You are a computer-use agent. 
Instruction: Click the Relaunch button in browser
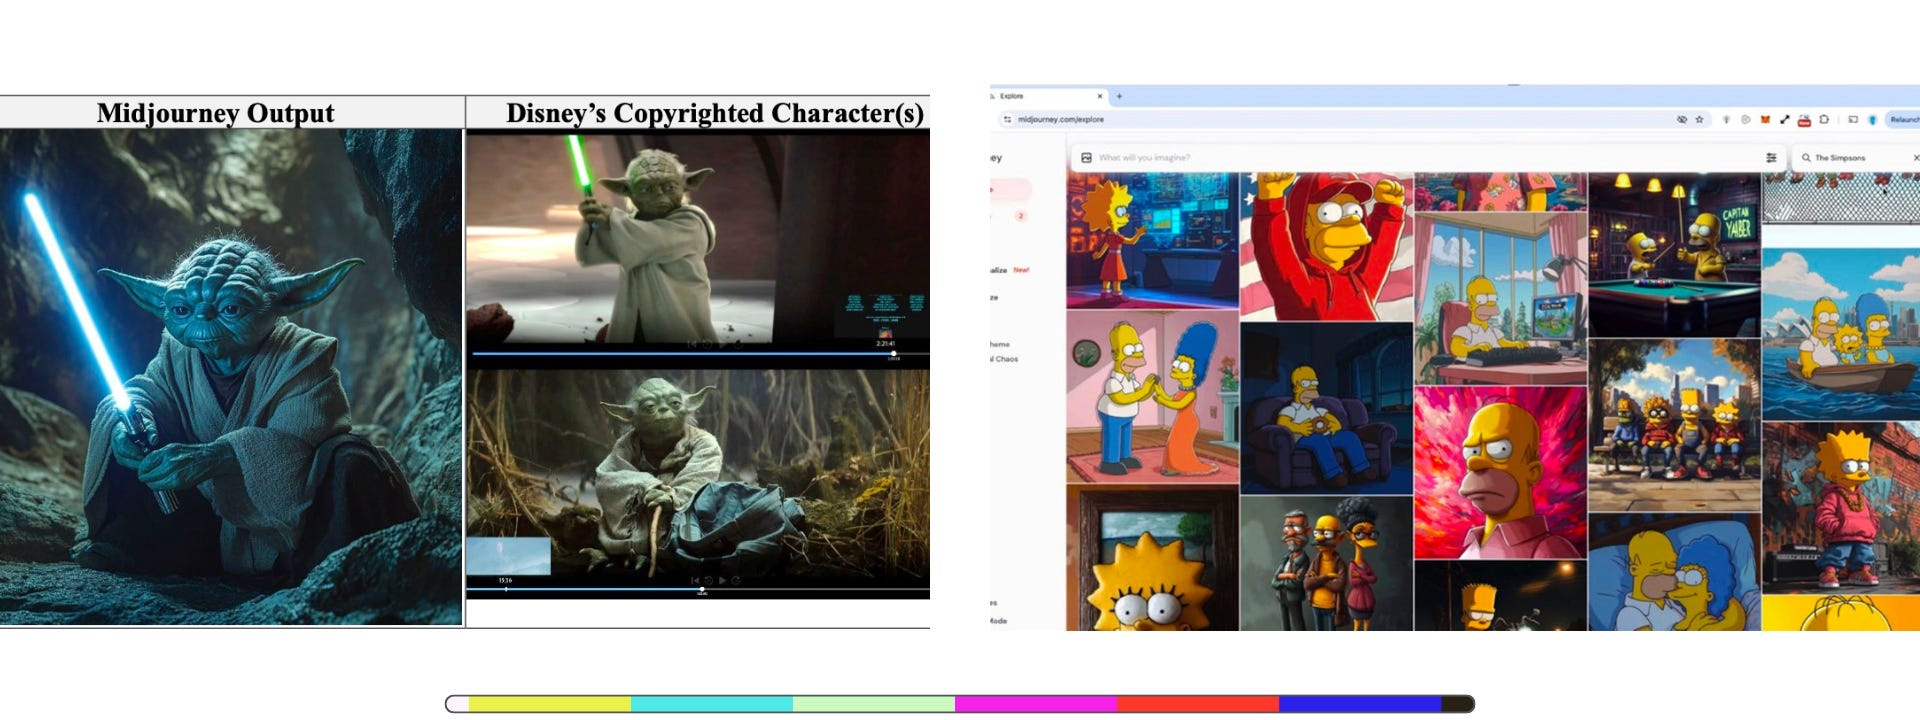point(1902,119)
